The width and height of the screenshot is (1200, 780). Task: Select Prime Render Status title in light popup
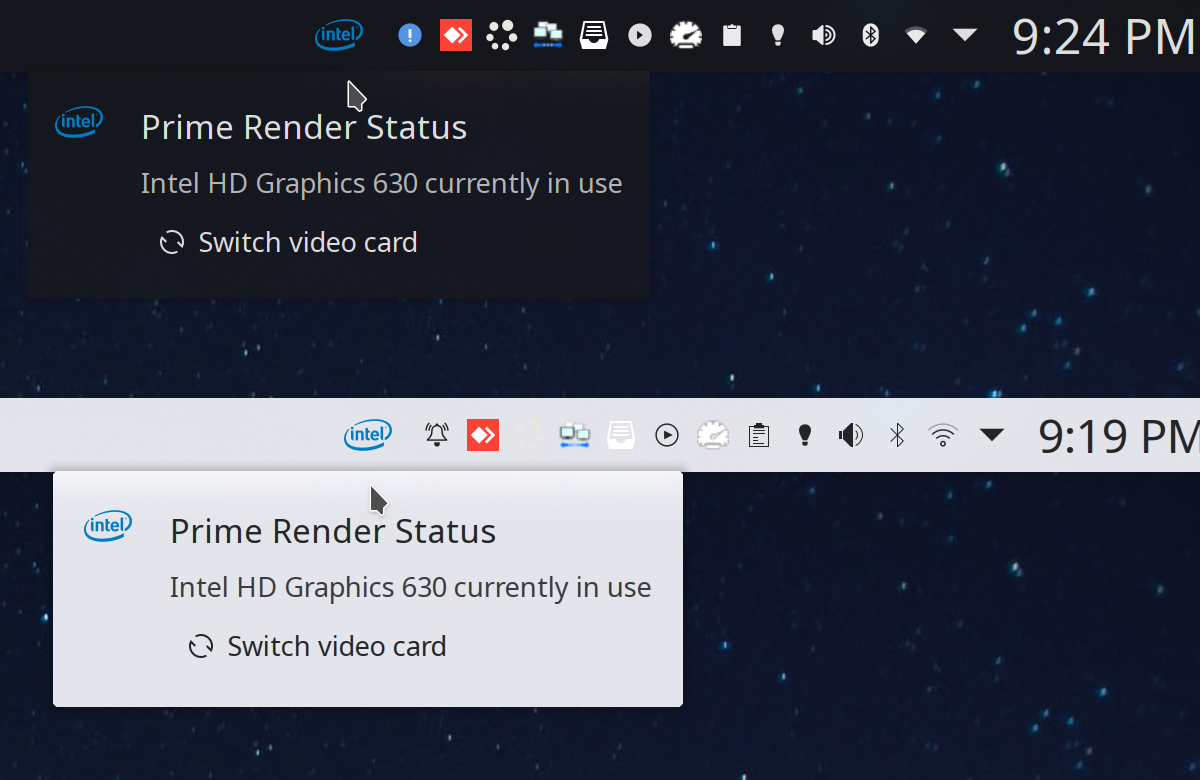(x=333, y=531)
